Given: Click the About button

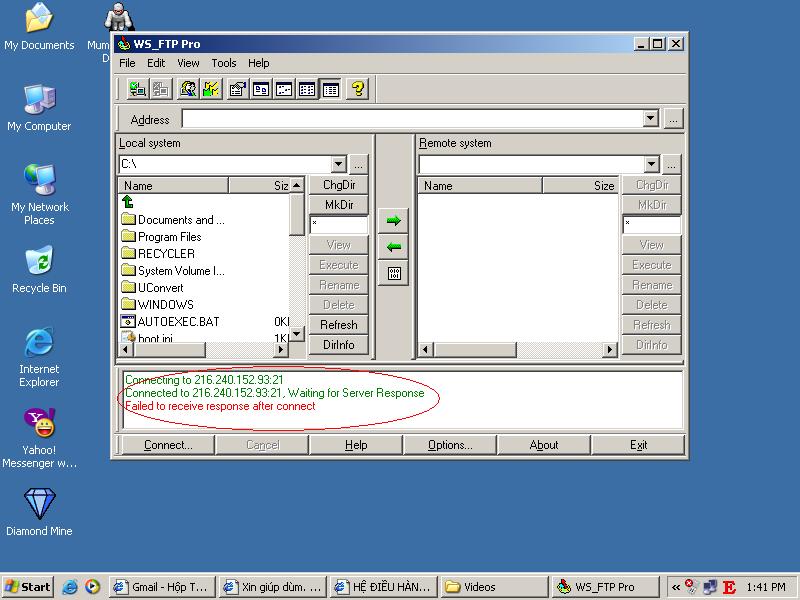Looking at the screenshot, I should point(544,445).
